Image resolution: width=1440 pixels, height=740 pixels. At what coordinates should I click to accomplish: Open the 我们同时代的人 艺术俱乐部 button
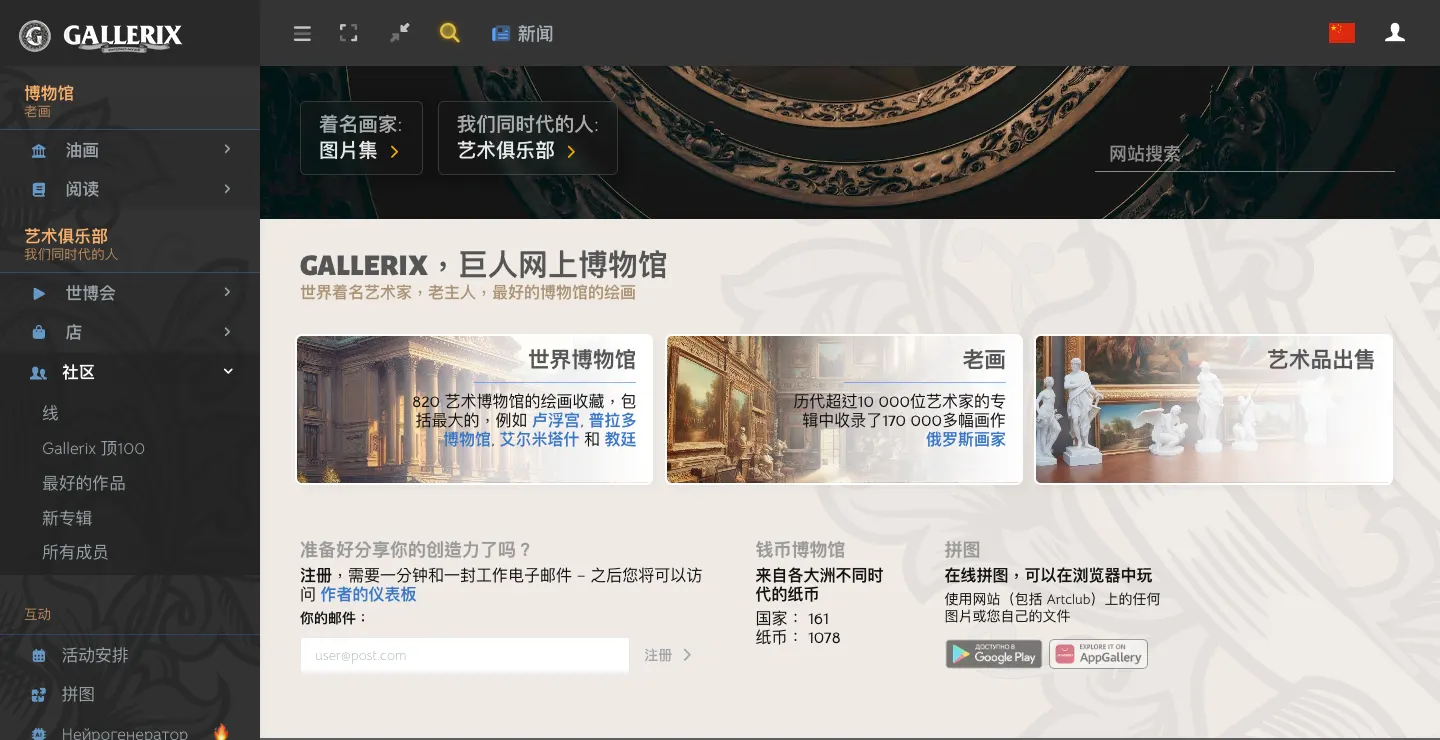528,138
